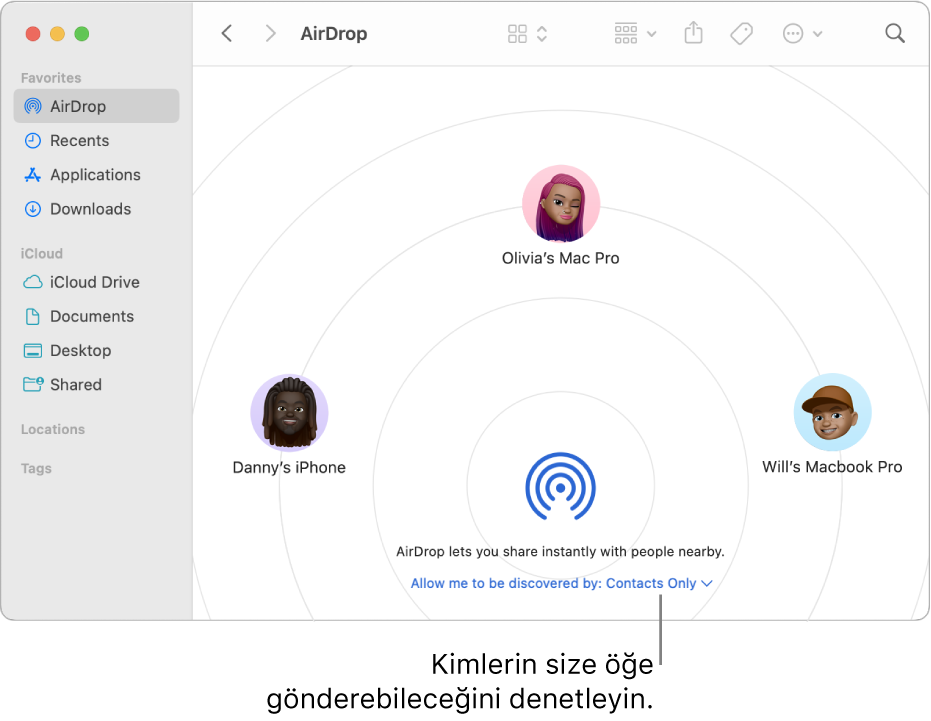Open the Finder search magnifier

tap(894, 33)
